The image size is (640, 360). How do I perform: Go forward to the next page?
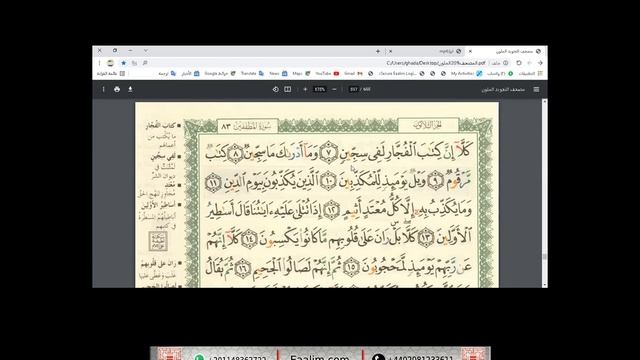click(x=530, y=63)
